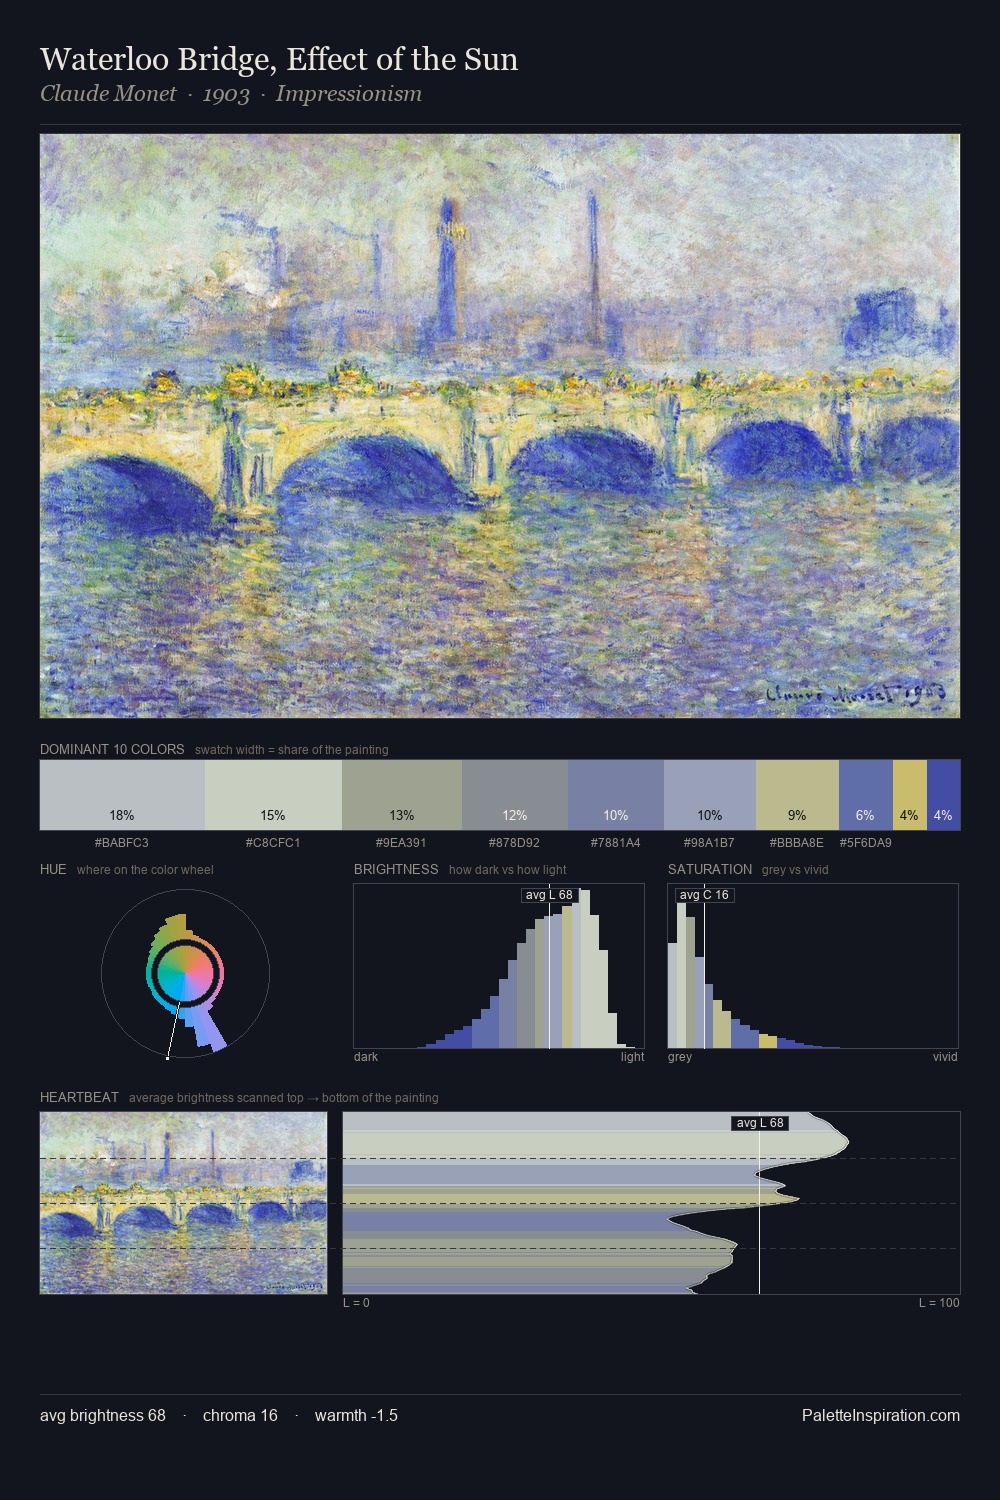Click the 18% swatch #BABFC3
This screenshot has height=1500, width=1000.
122,795
